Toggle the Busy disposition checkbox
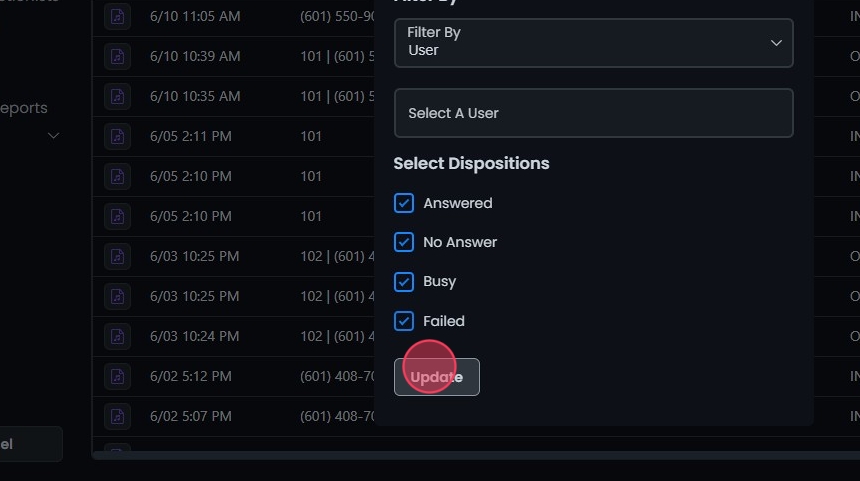 click(404, 282)
